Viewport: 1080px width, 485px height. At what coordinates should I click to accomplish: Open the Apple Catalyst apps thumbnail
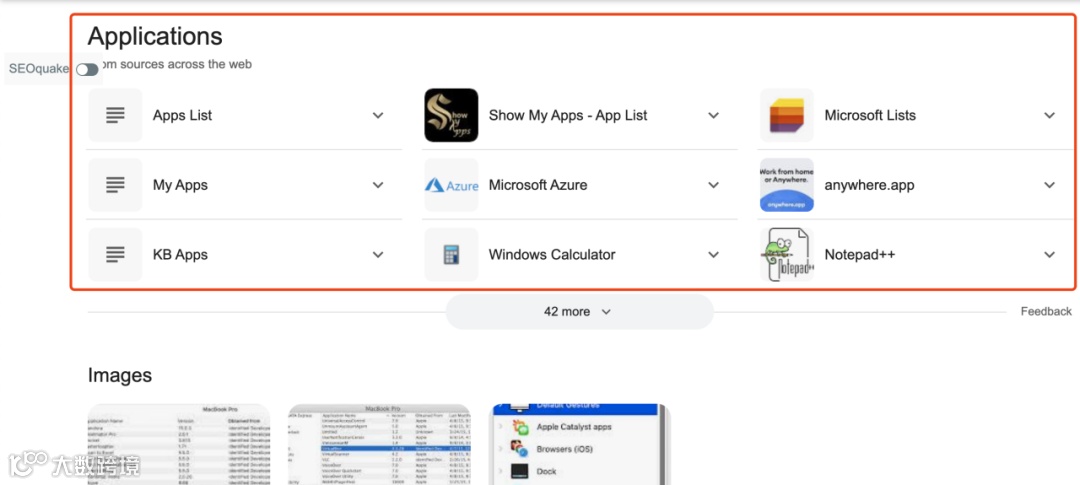[x=580, y=444]
